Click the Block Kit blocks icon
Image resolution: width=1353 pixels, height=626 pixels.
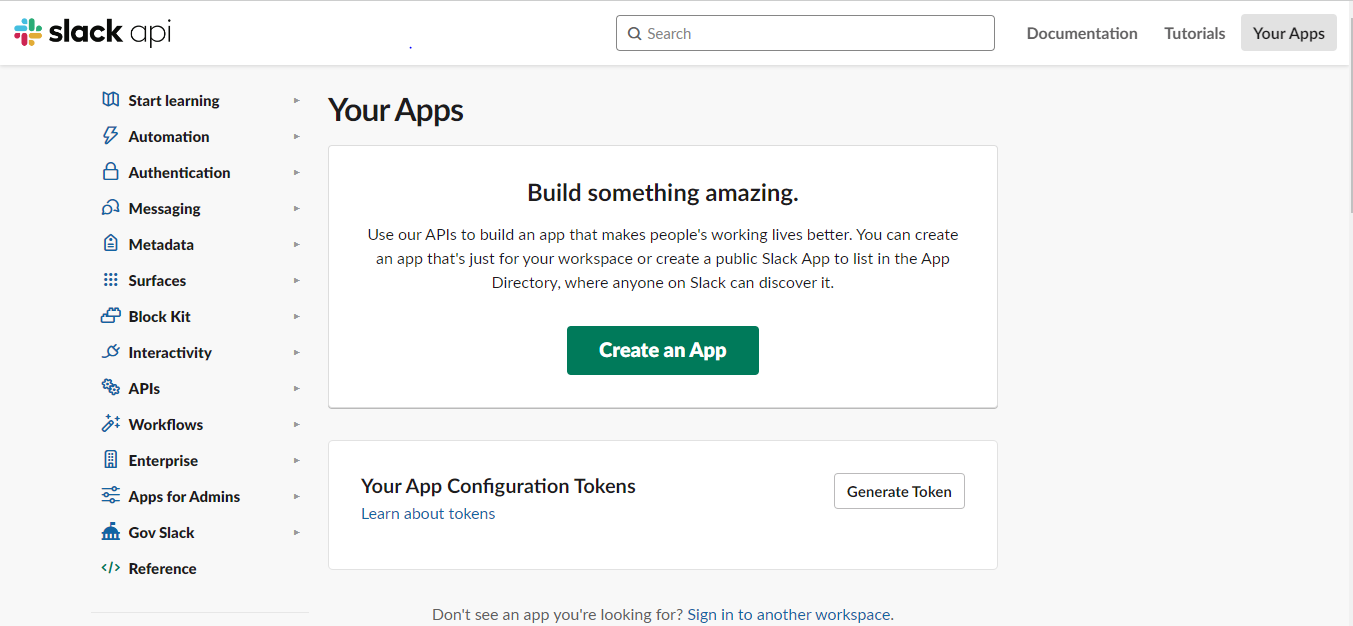coord(111,316)
